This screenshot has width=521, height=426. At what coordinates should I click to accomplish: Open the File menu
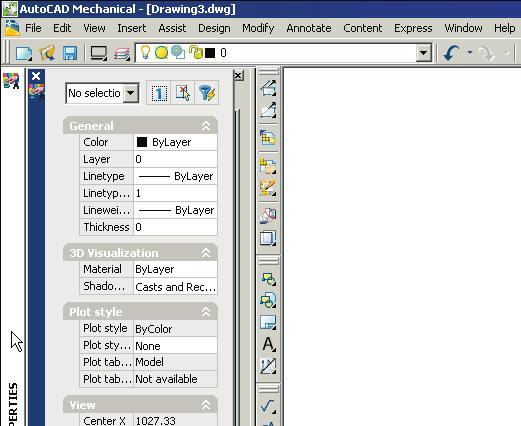coord(33,28)
